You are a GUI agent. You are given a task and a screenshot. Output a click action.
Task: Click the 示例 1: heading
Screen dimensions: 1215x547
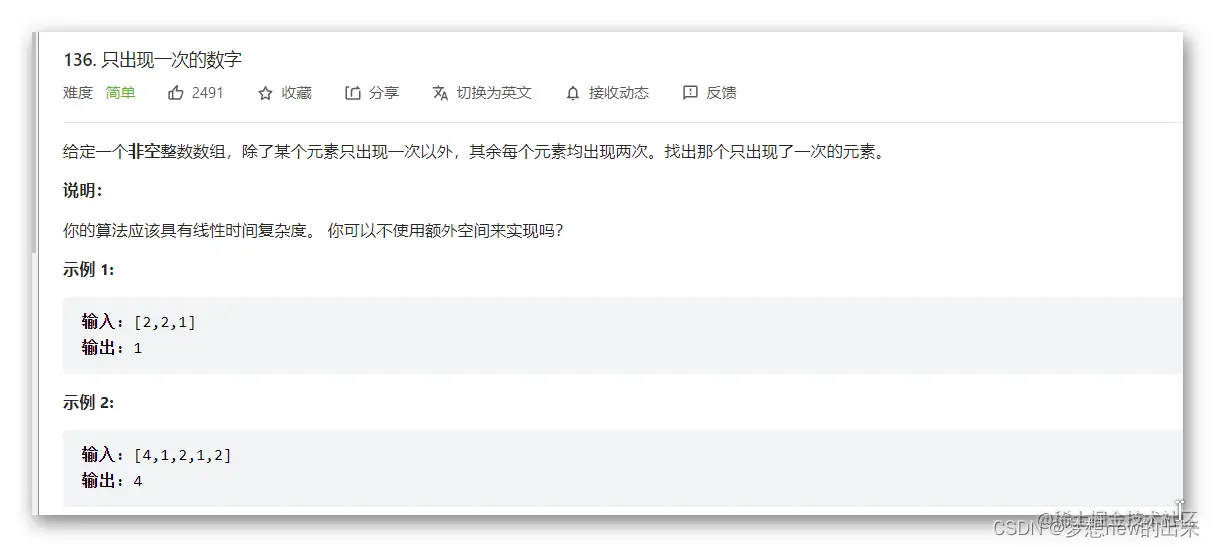(x=88, y=269)
